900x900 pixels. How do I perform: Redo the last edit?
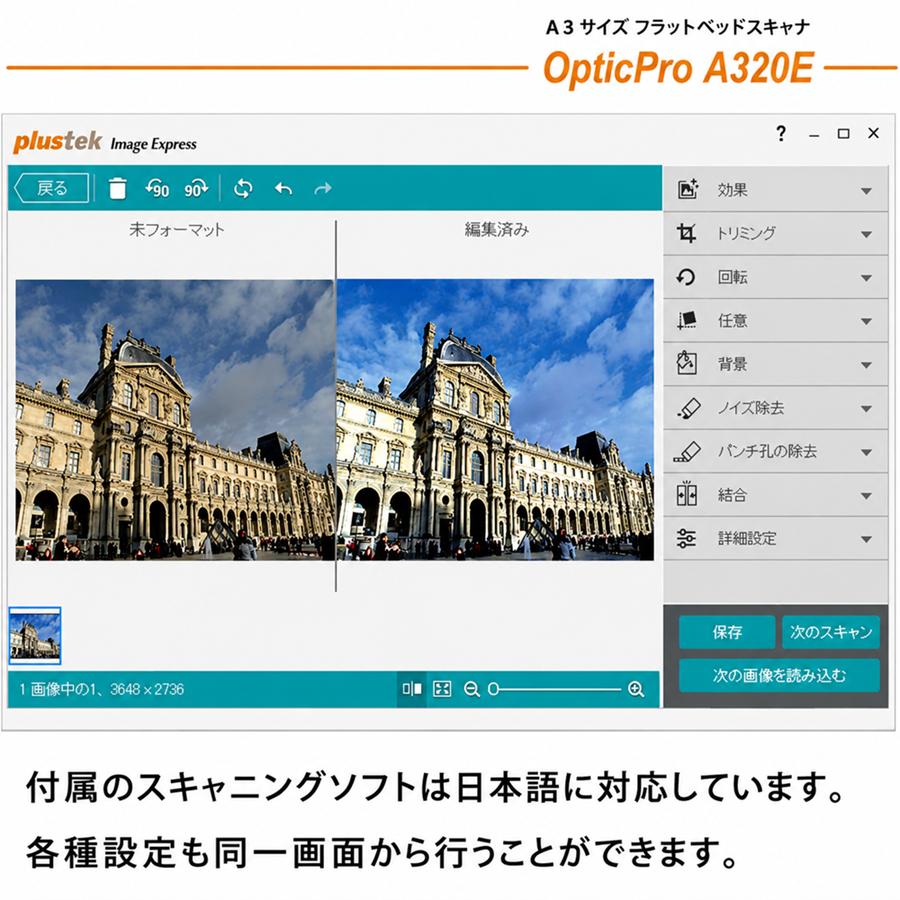pos(323,188)
